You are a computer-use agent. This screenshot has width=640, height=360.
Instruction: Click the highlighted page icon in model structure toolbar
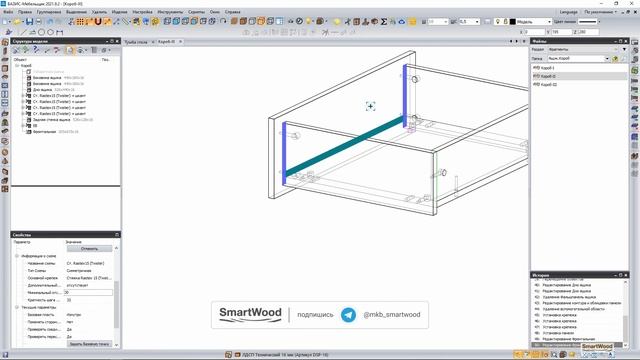[x=70, y=50]
